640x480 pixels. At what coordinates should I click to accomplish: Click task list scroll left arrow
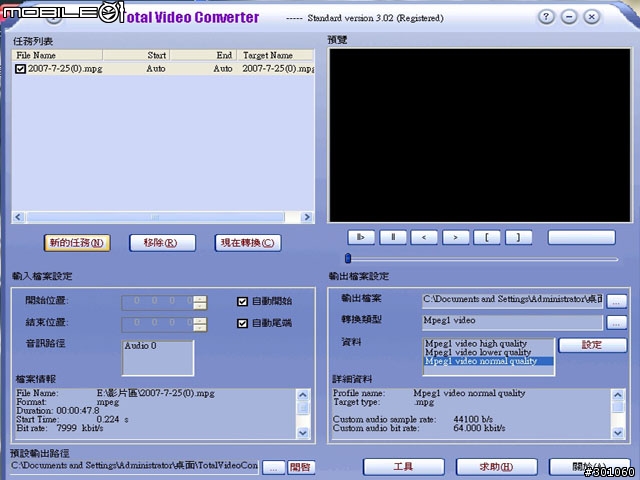18,217
